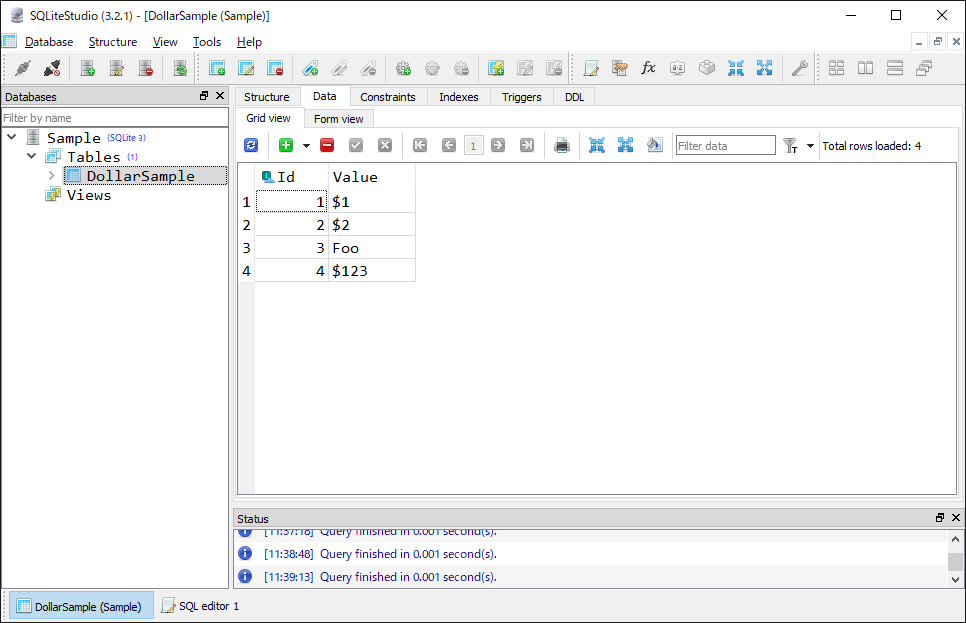Select the cell containing $123
This screenshot has width=966, height=623.
point(372,271)
